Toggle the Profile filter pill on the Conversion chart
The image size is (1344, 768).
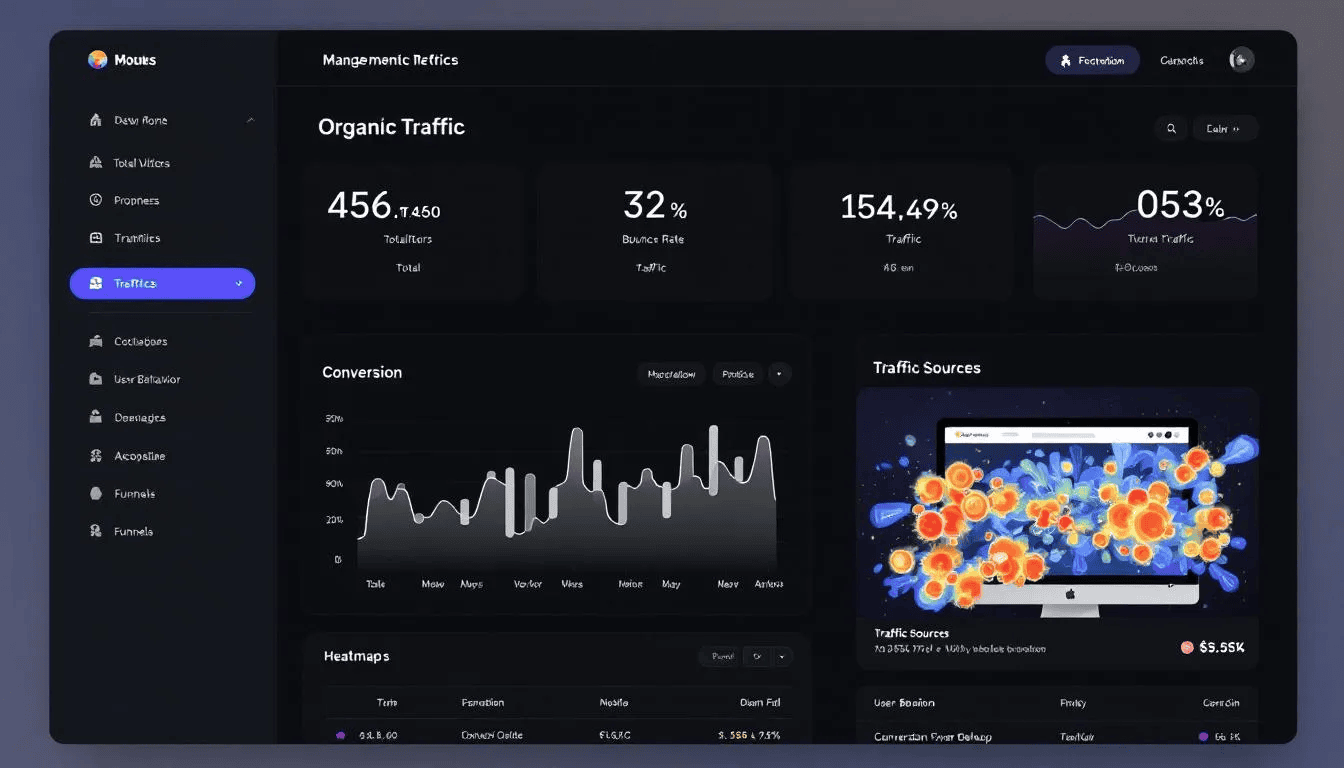click(737, 374)
